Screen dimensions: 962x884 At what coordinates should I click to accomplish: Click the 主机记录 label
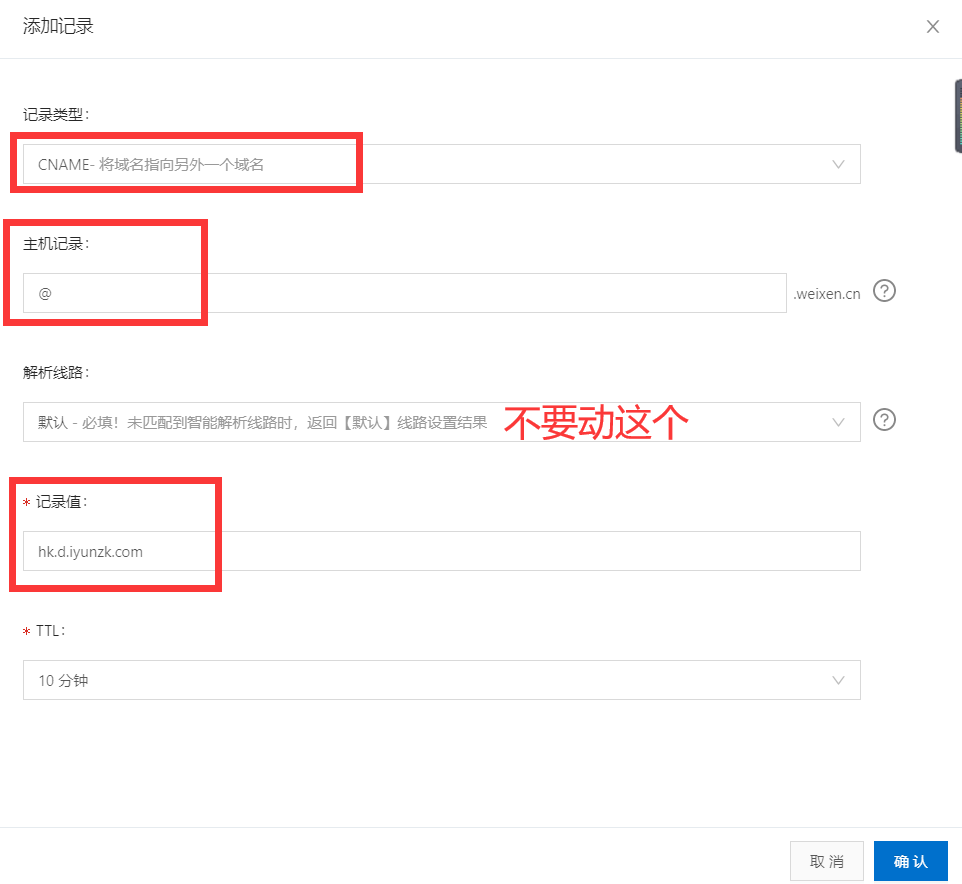point(56,244)
